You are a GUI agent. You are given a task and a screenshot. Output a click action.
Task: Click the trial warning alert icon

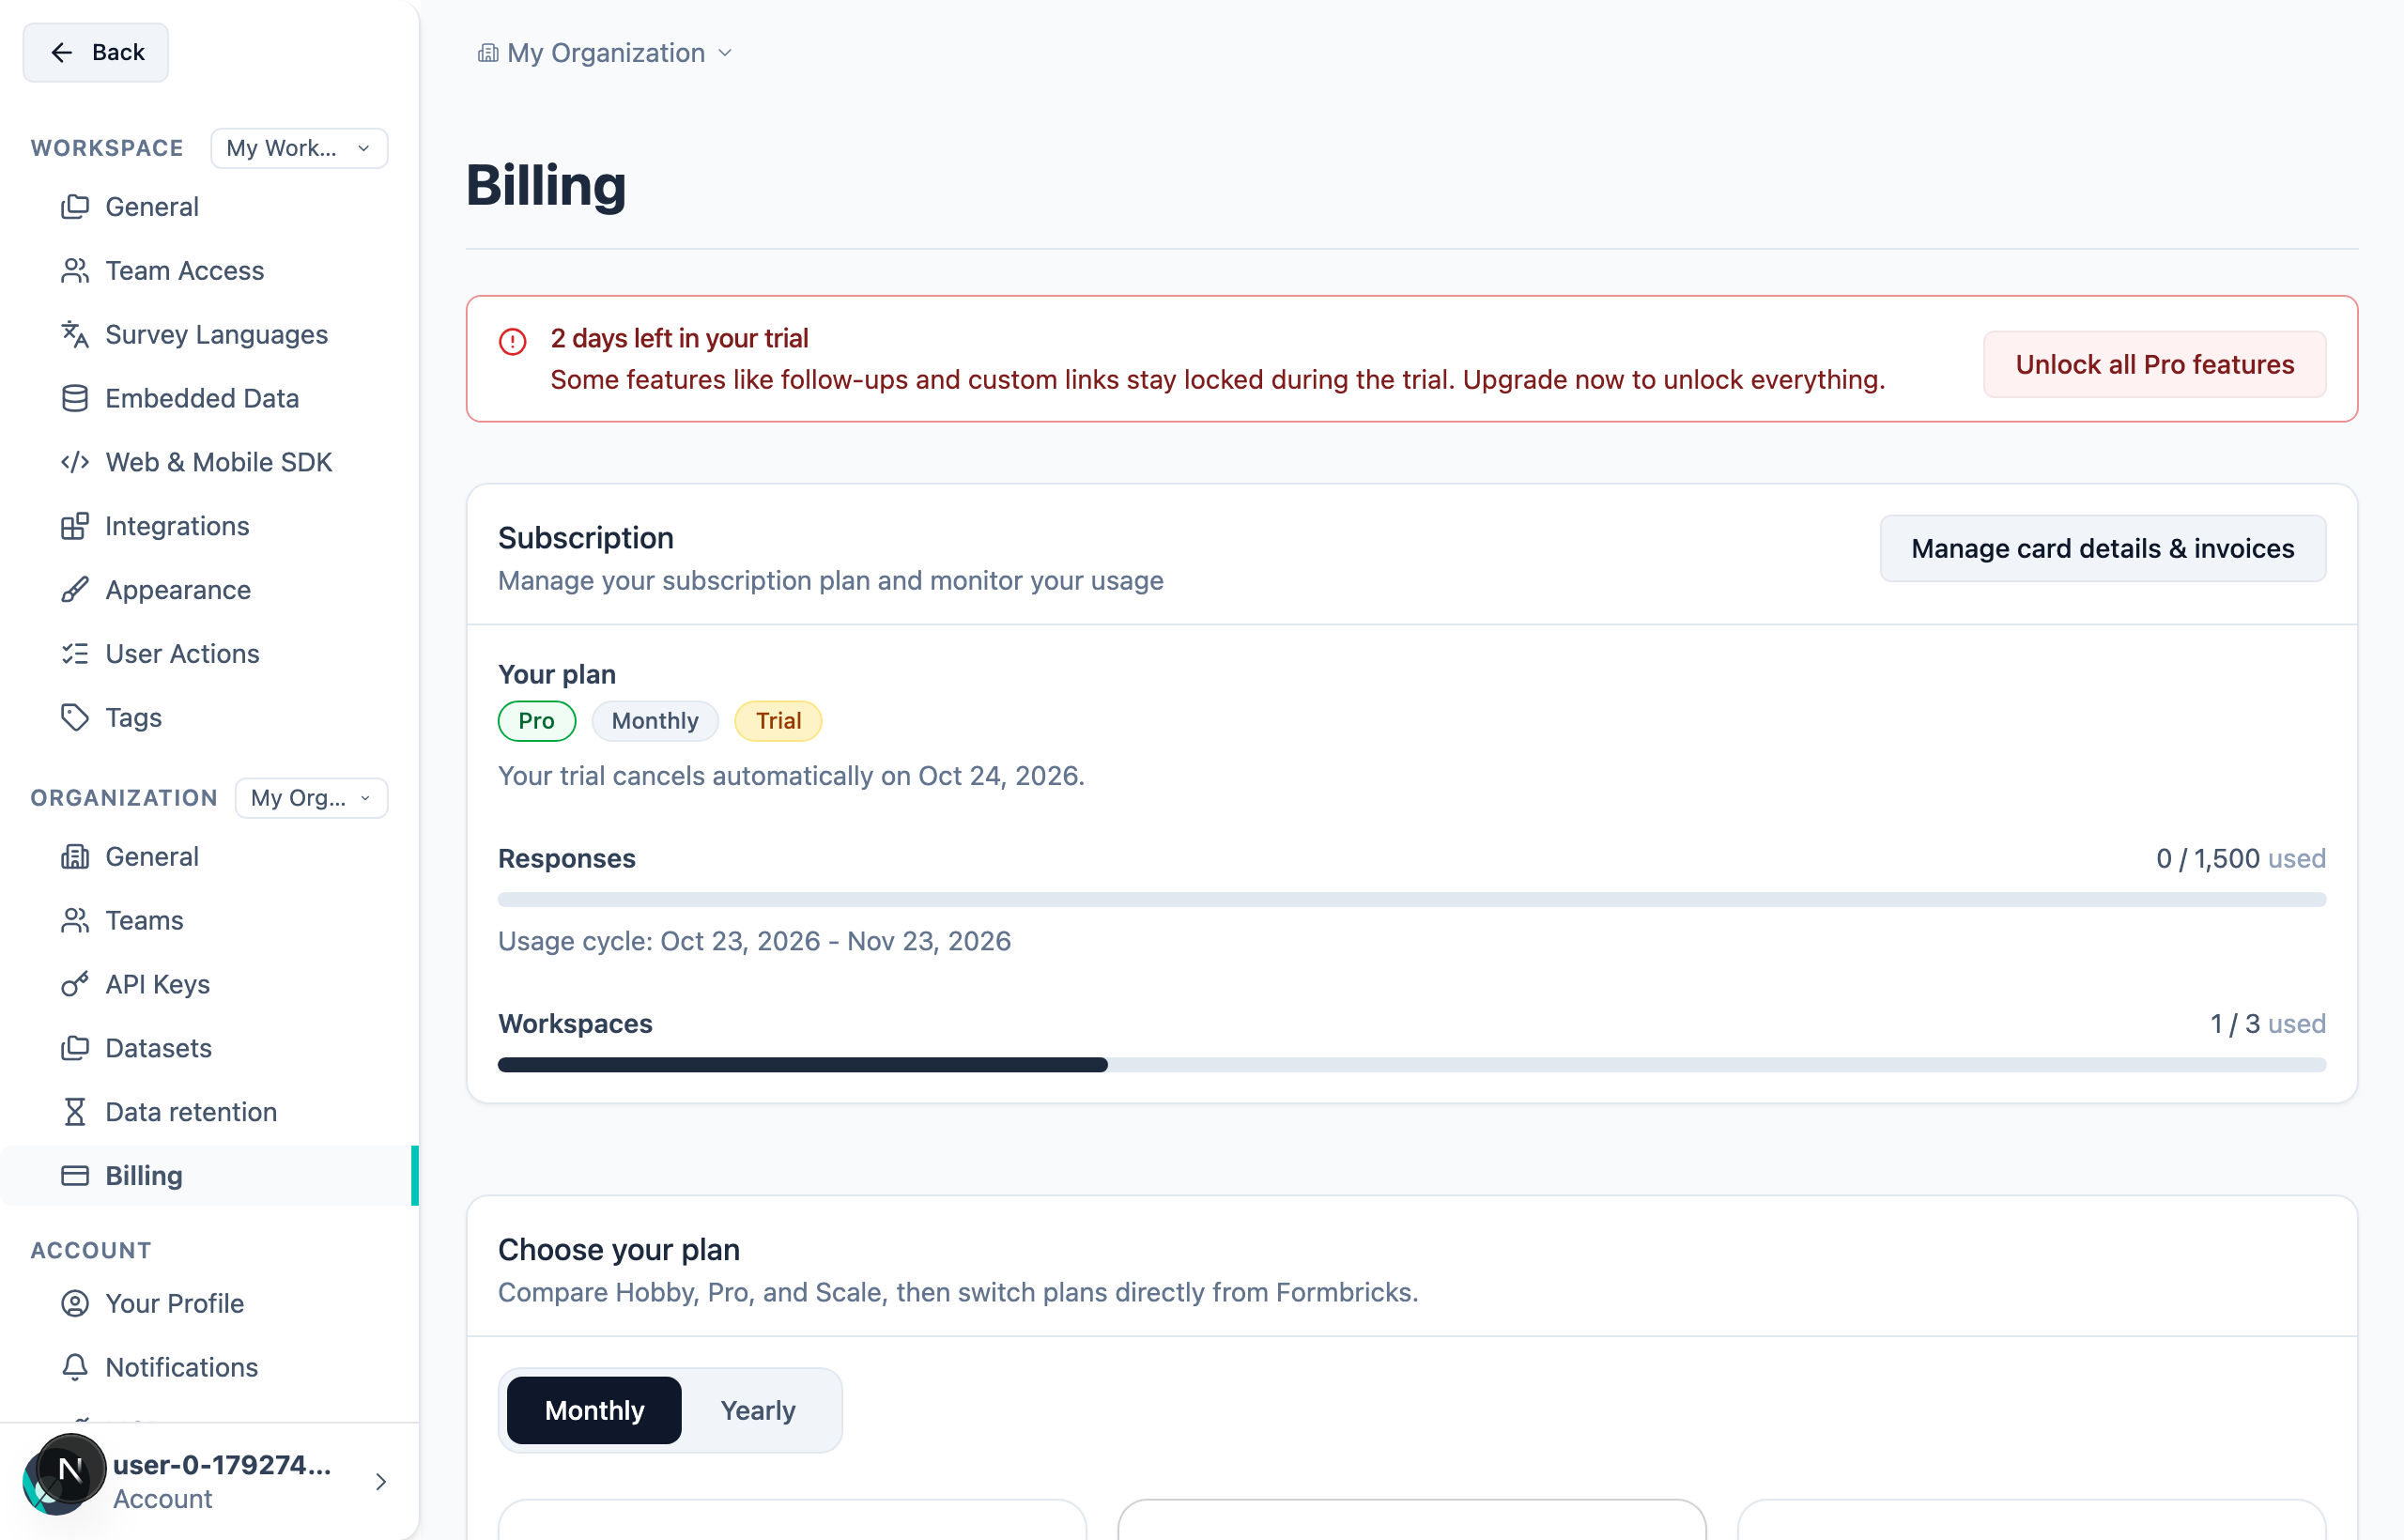(513, 342)
